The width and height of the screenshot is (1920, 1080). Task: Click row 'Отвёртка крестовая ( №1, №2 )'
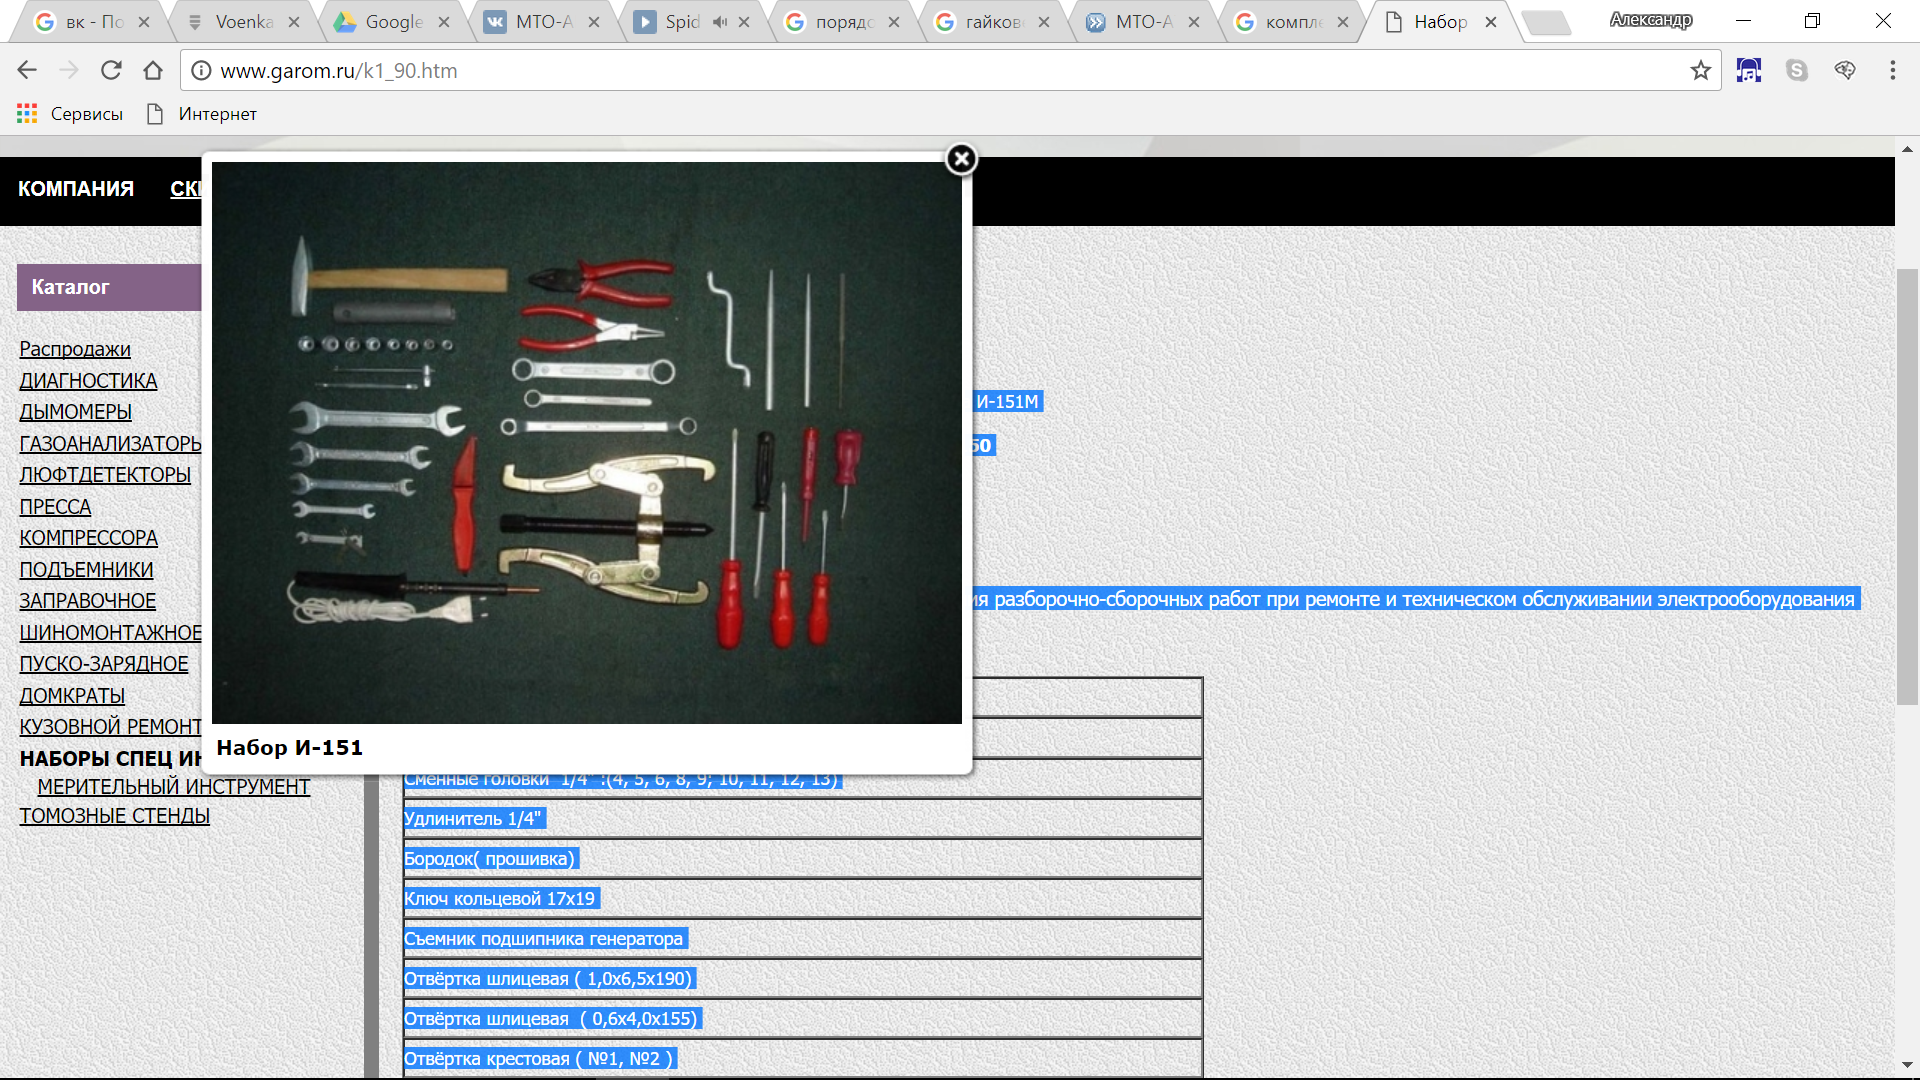[802, 1059]
